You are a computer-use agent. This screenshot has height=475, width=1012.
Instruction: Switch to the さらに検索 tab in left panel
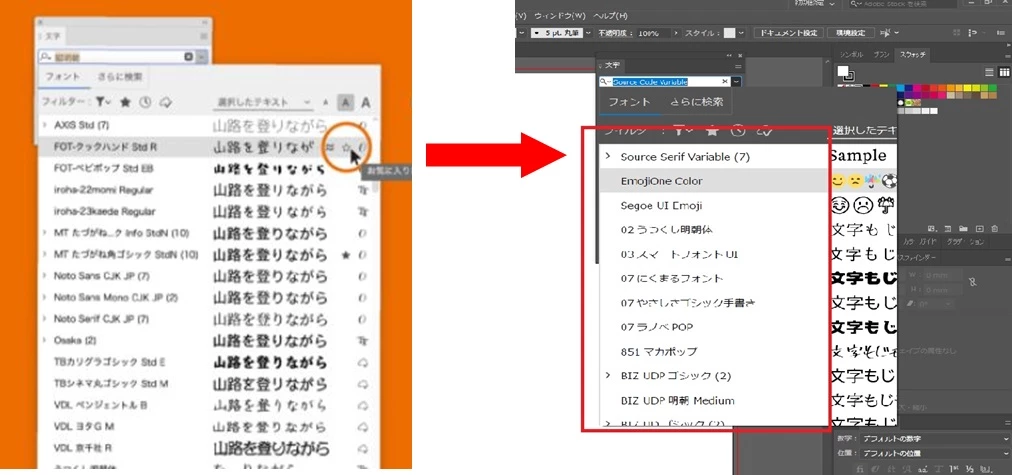click(120, 77)
